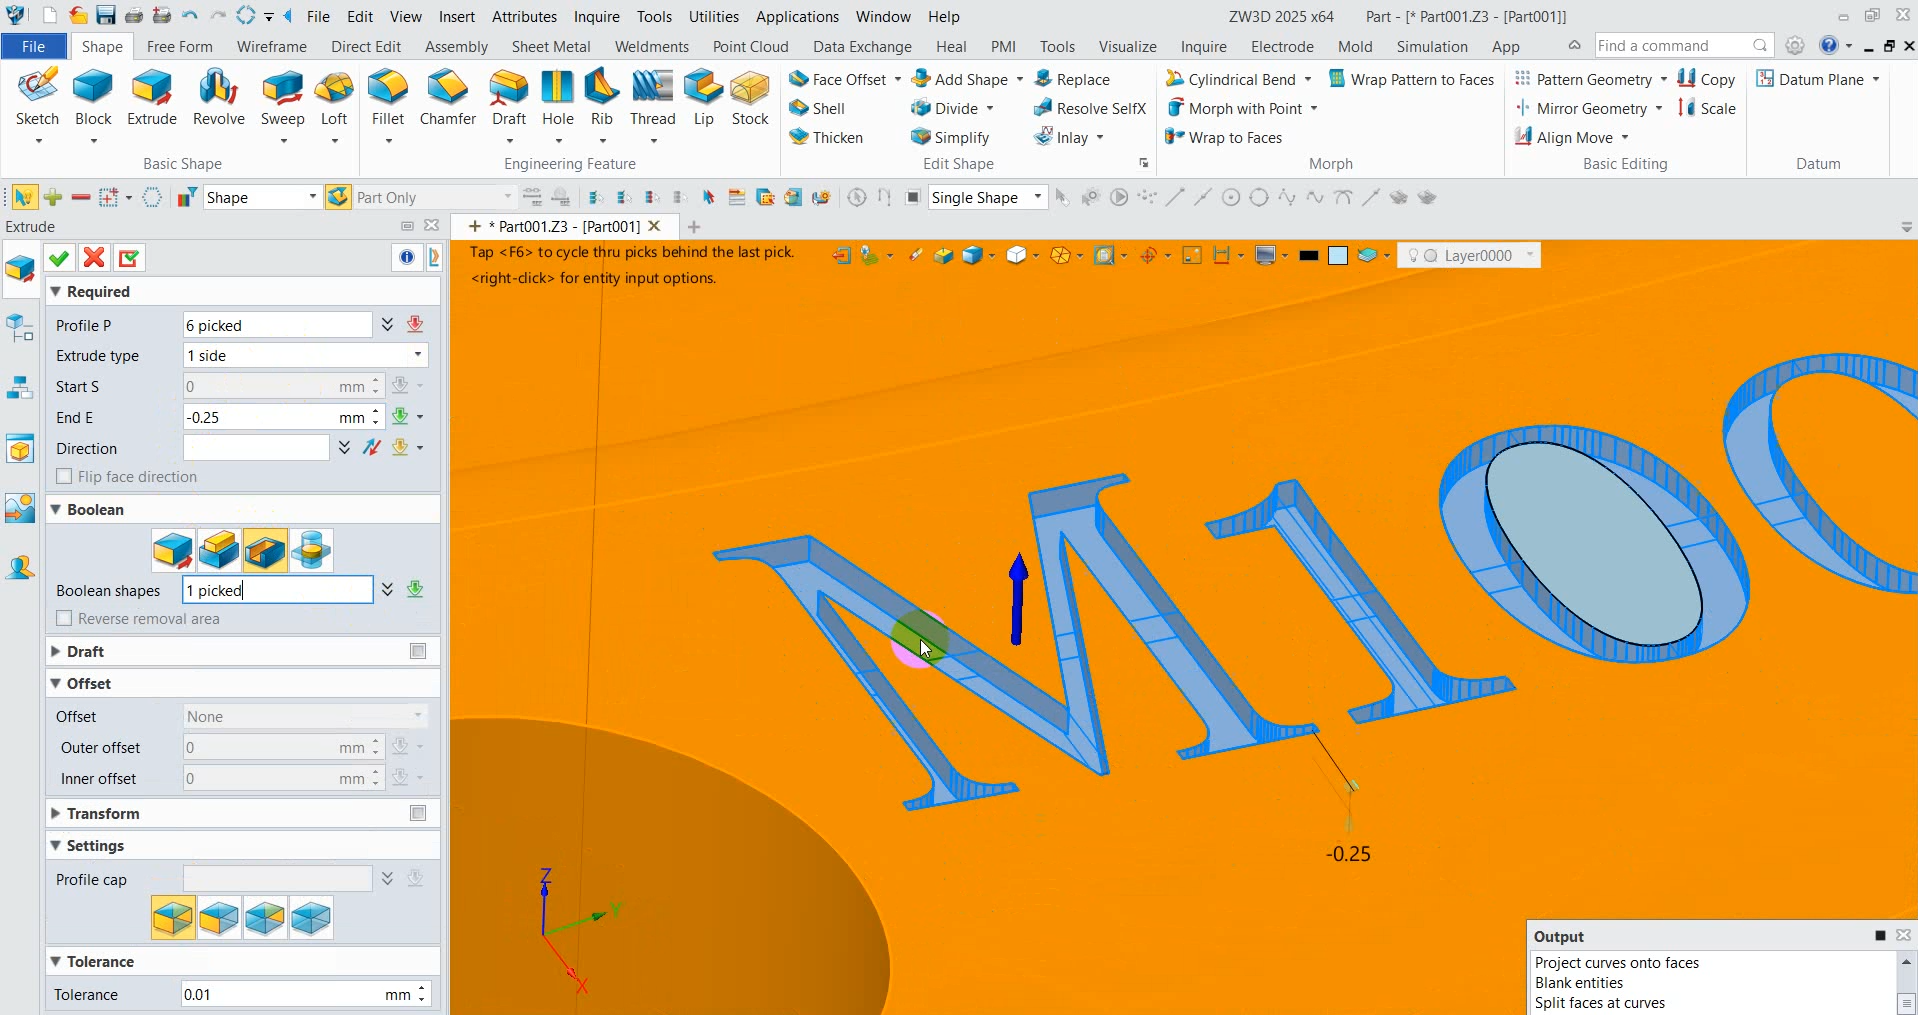This screenshot has height=1015, width=1918.
Task: Select the Chamfer tool
Action: [x=447, y=99]
